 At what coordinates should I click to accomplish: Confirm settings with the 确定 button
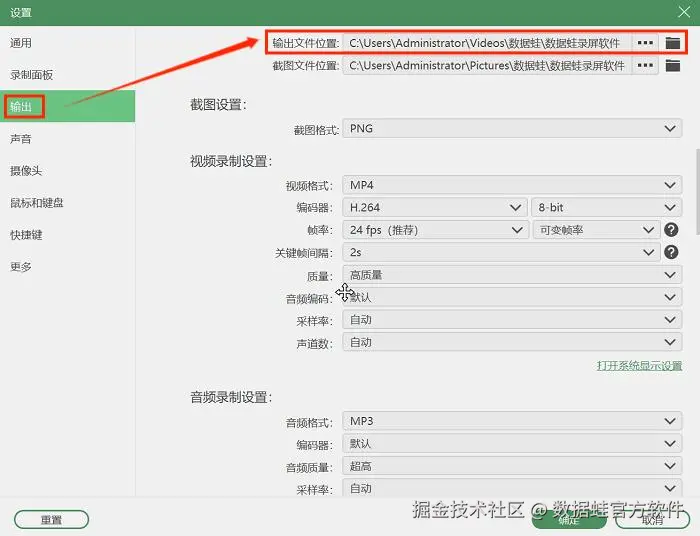tap(569, 519)
